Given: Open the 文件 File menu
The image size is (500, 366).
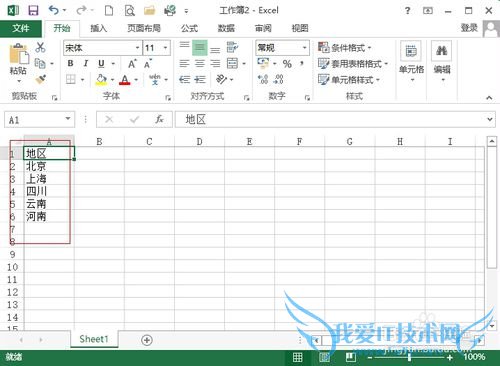Looking at the screenshot, I should tap(21, 29).
